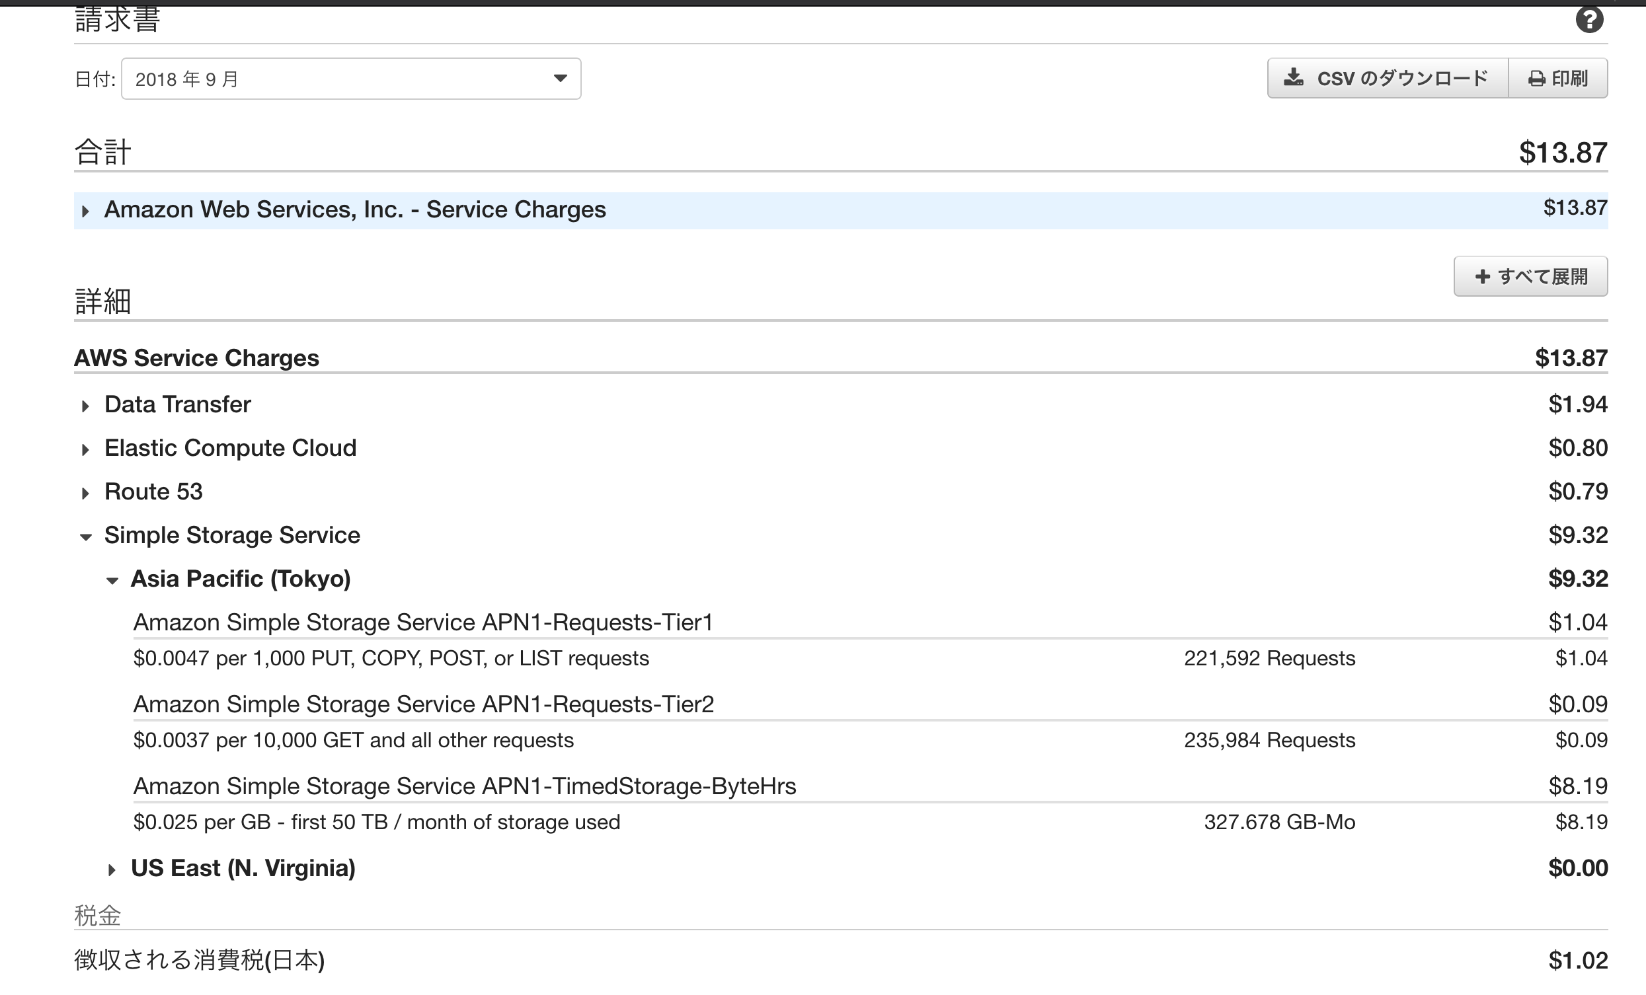Select the Route 53 label
The height and width of the screenshot is (995, 1646).
point(153,492)
